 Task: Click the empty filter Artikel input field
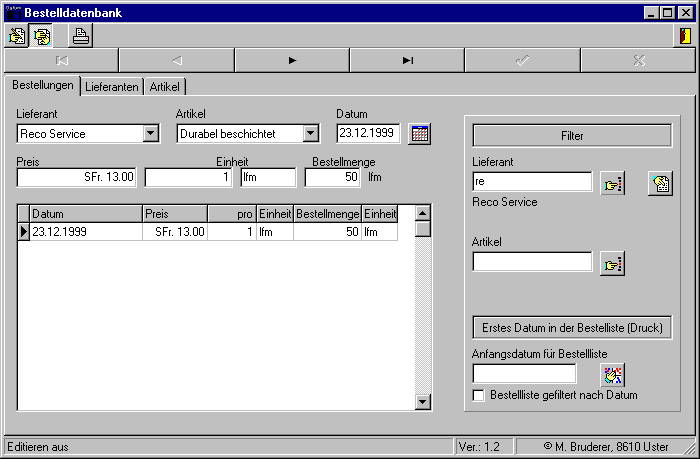(532, 262)
